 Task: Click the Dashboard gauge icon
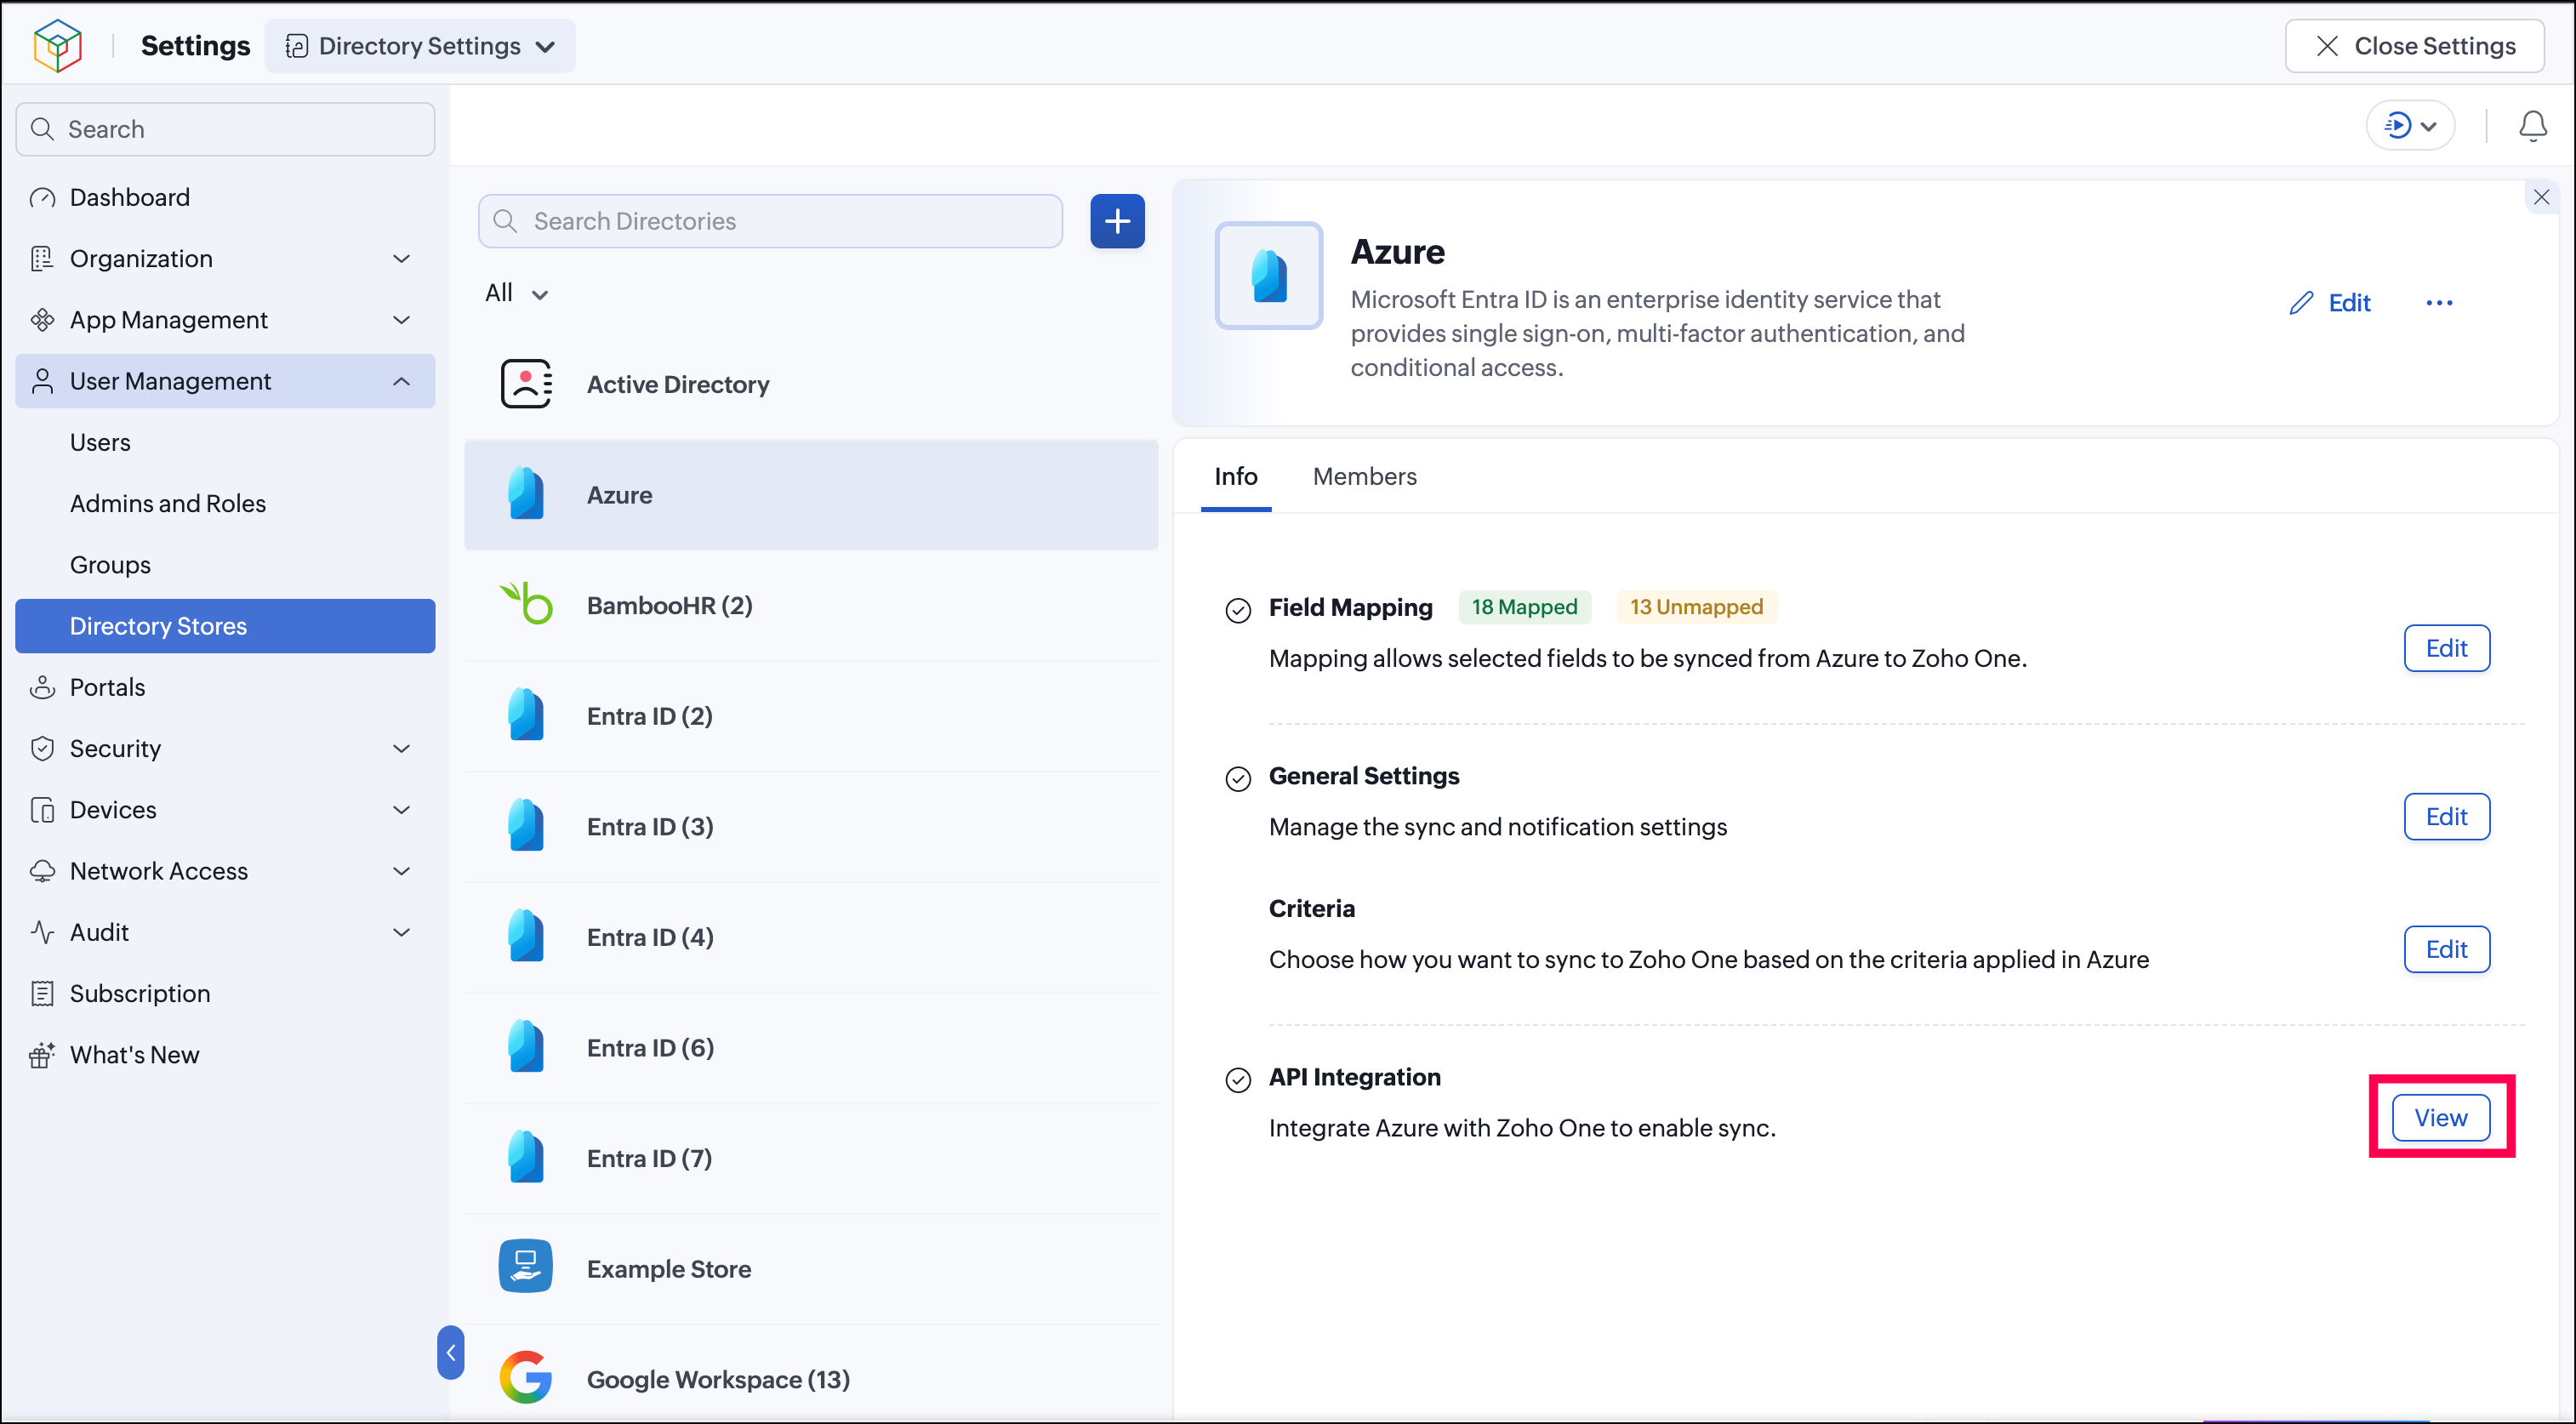tap(43, 198)
